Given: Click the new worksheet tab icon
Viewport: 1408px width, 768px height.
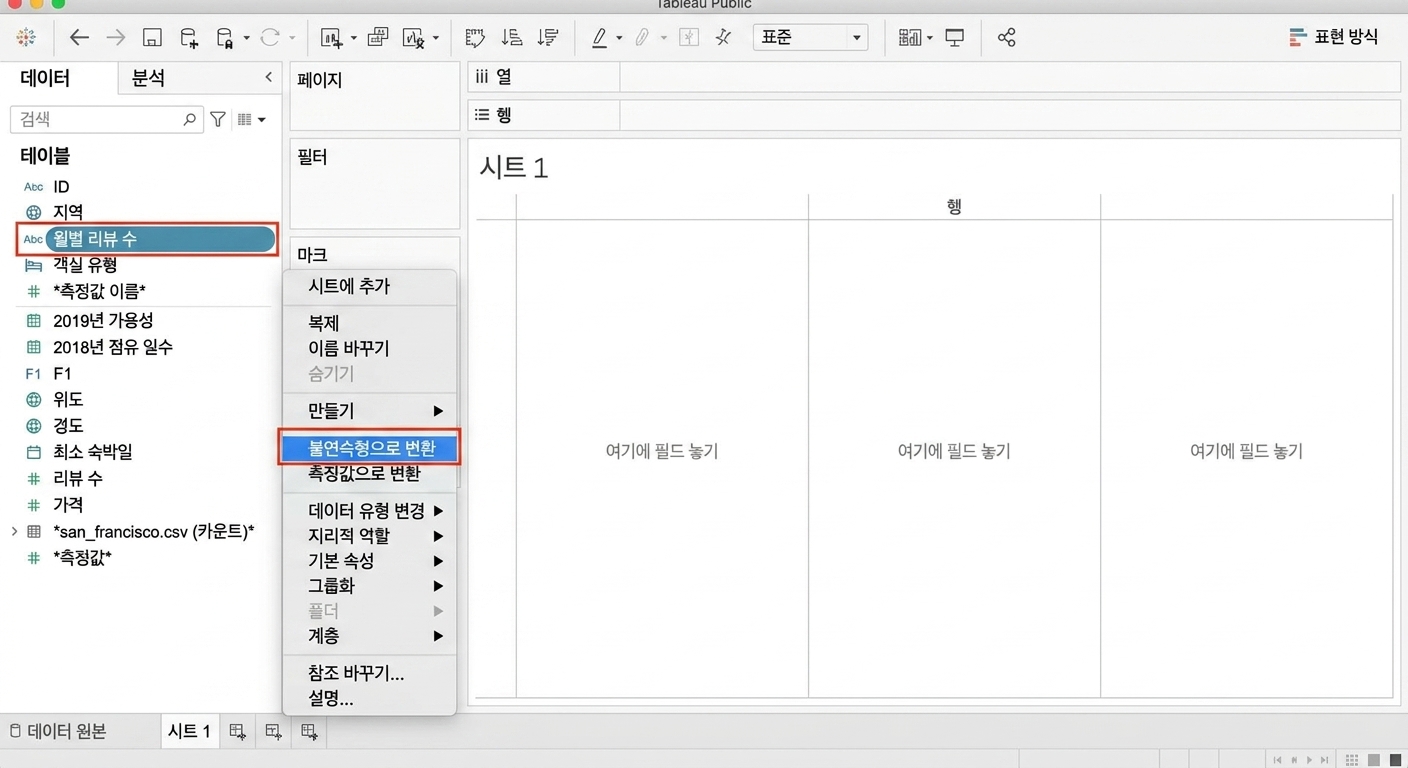Looking at the screenshot, I should coord(238,732).
